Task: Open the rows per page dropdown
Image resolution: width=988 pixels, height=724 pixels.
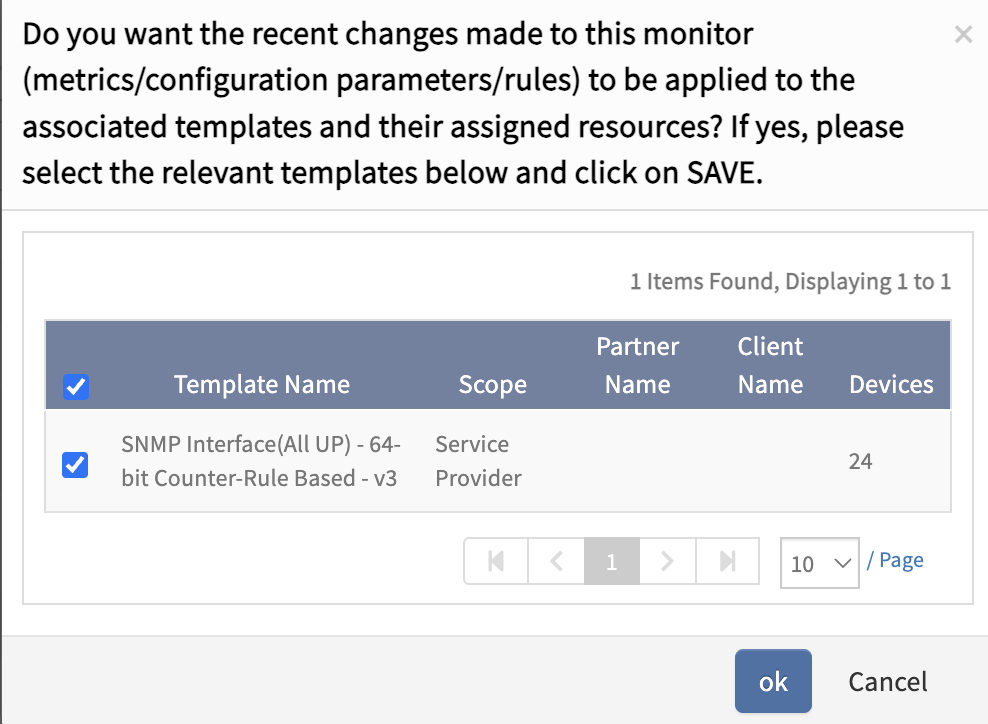Action: 819,563
